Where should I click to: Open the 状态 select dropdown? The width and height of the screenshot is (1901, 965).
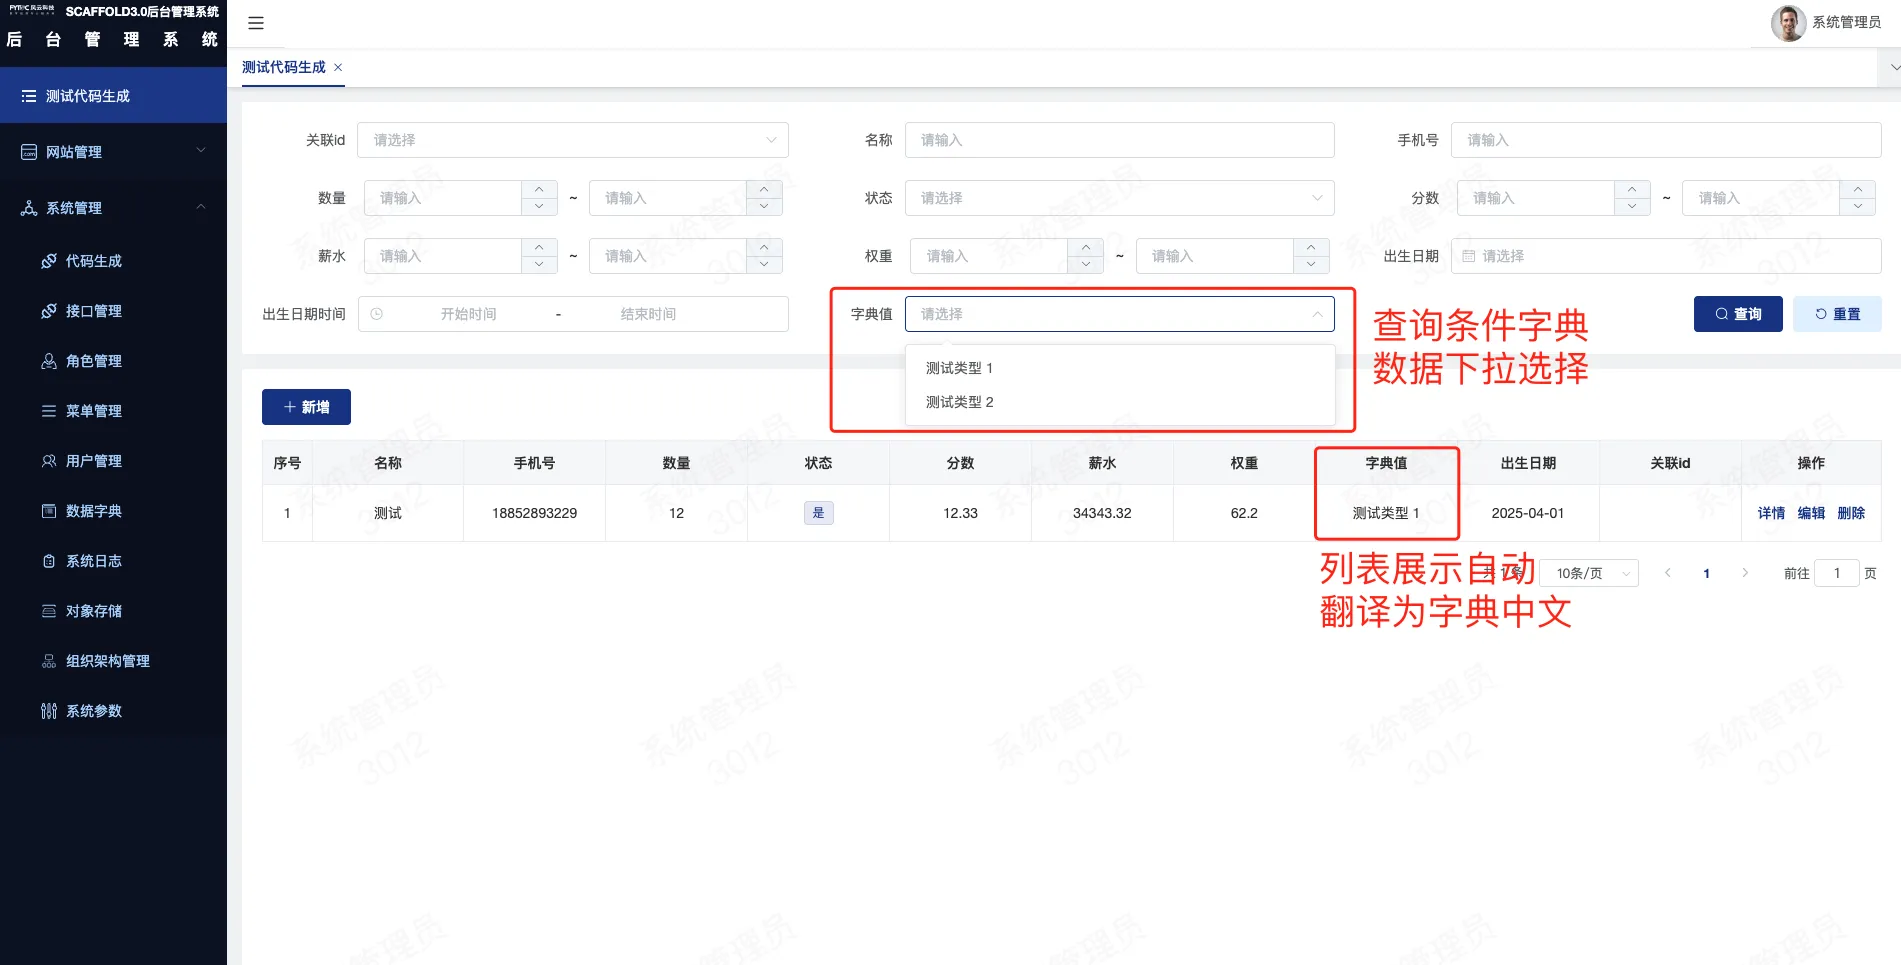click(x=1120, y=198)
